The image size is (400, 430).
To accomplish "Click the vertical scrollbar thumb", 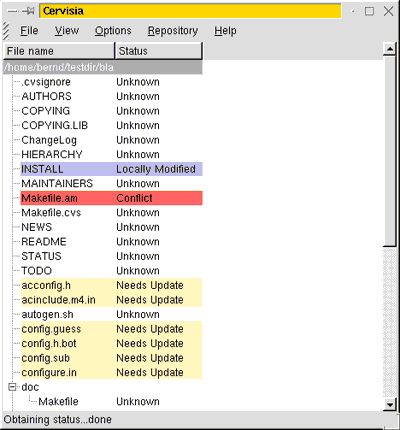I will (x=389, y=151).
